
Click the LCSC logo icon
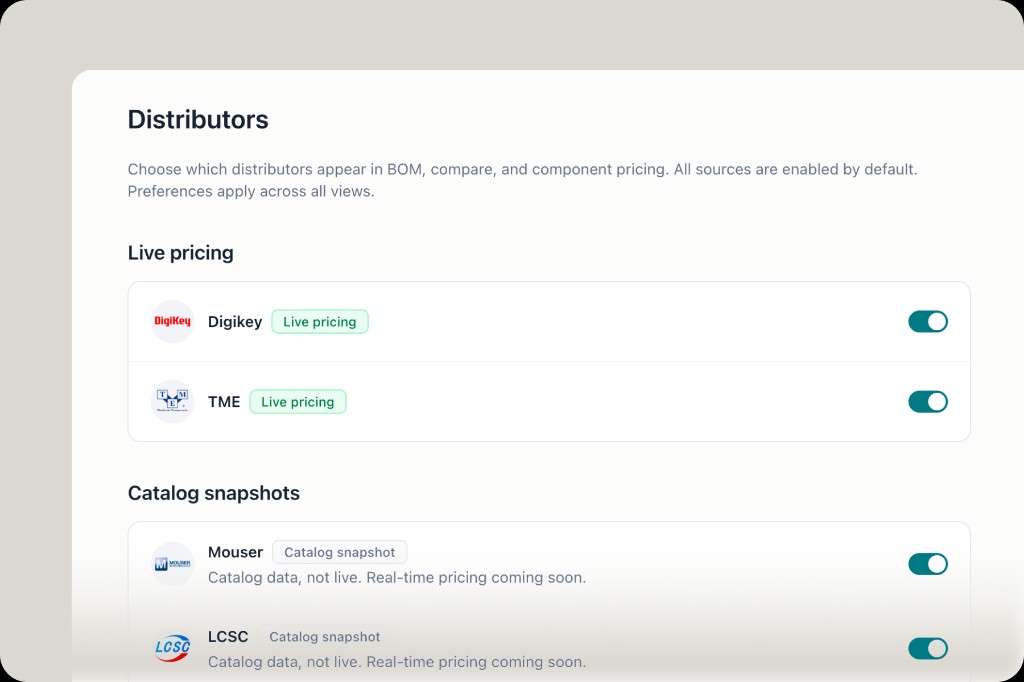point(172,648)
